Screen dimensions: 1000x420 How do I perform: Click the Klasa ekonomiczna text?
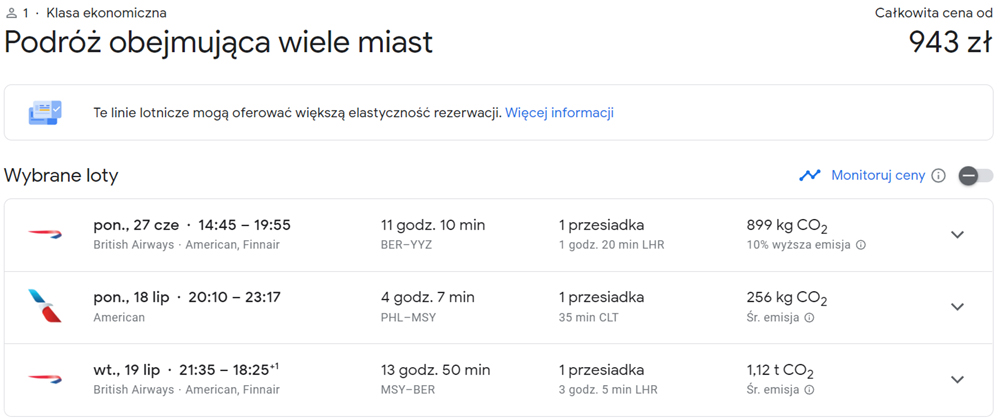107,13
